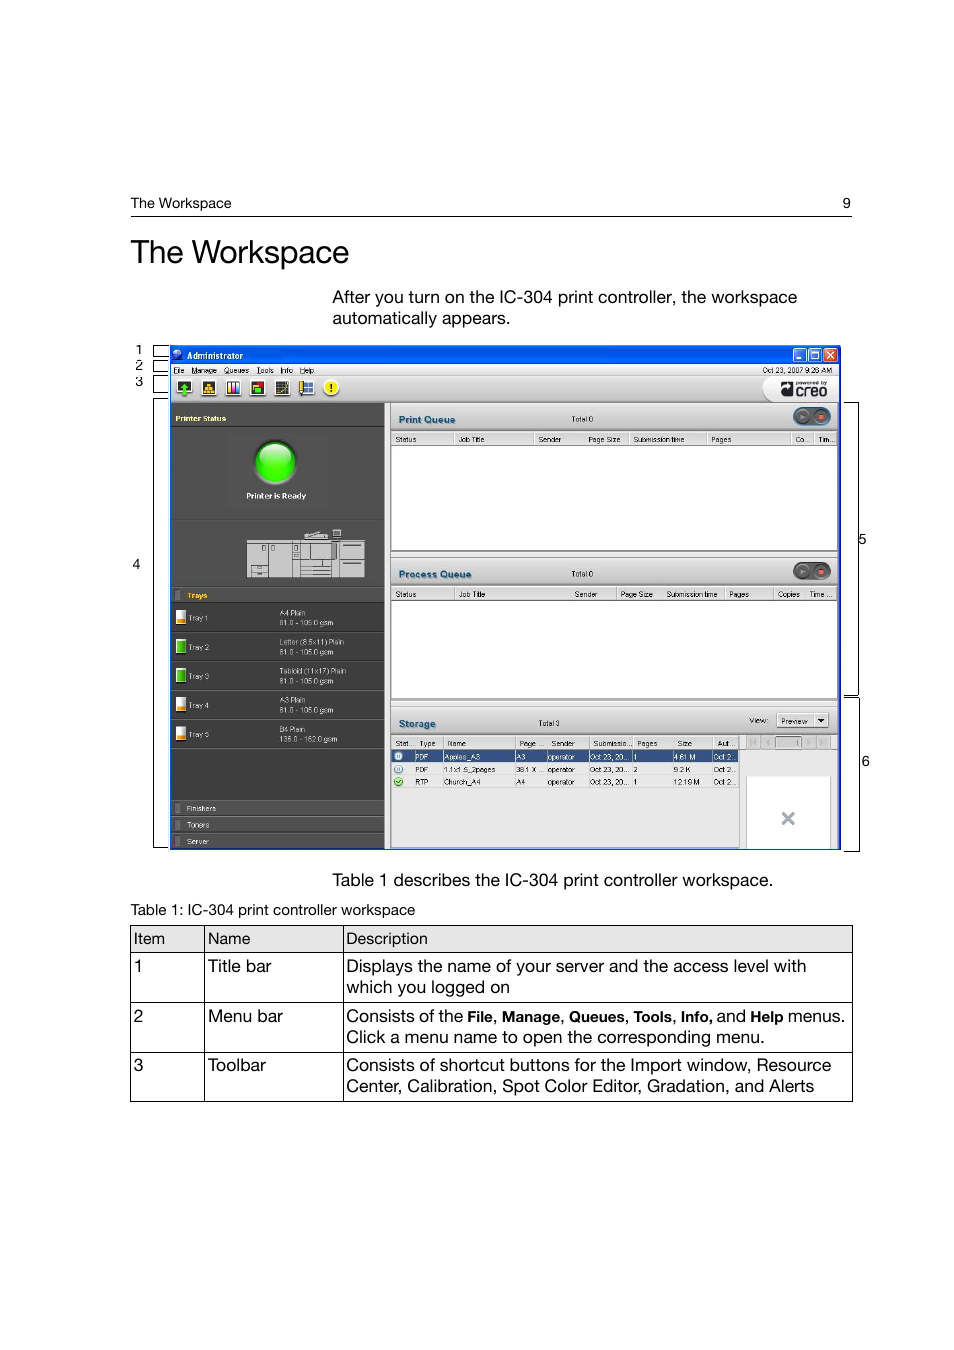This screenshot has height=1350, width=954.
Task: Click the Storage panel title
Action: [x=417, y=724]
